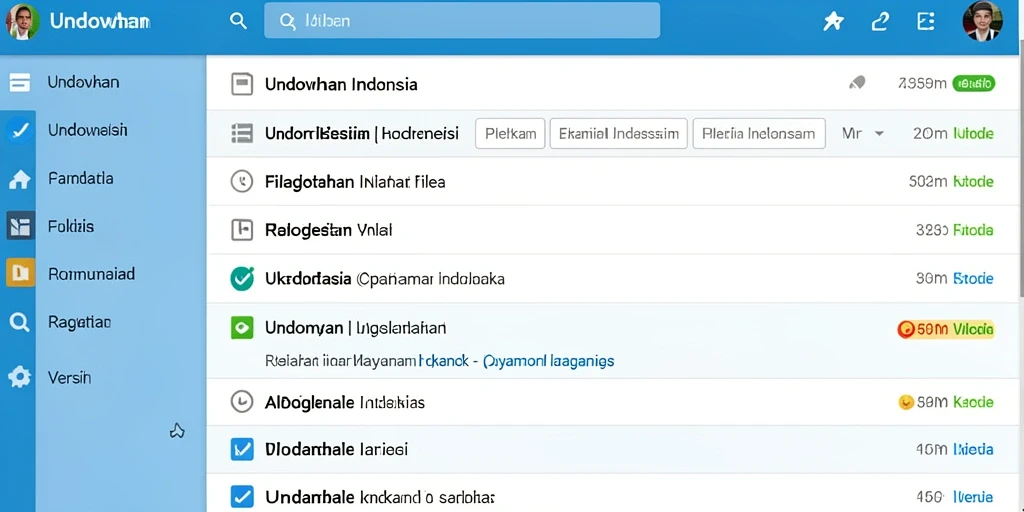Click the yellow folder icon beside Romunaiad

[x=20, y=273]
